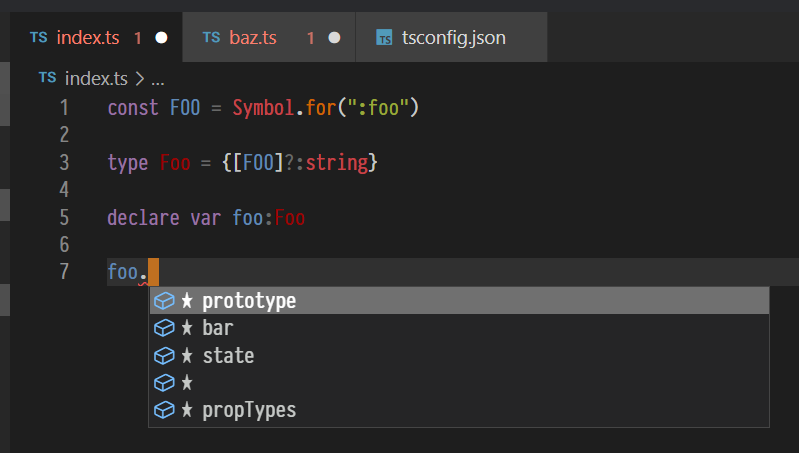
Task: Click the foo identifier on line 7
Action: point(123,272)
